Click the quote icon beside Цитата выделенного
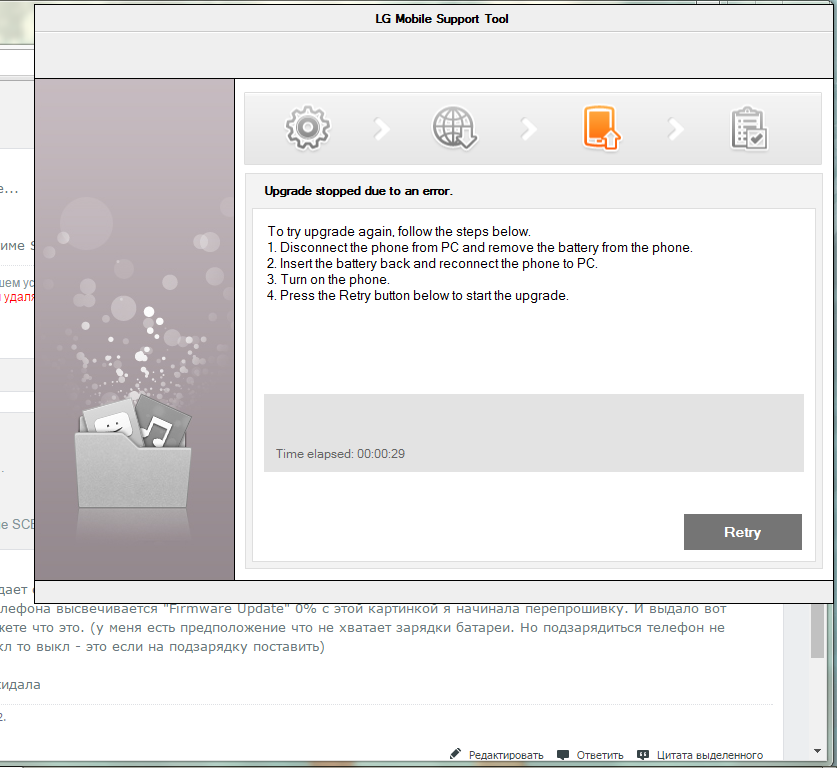The image size is (837, 768). click(x=643, y=755)
